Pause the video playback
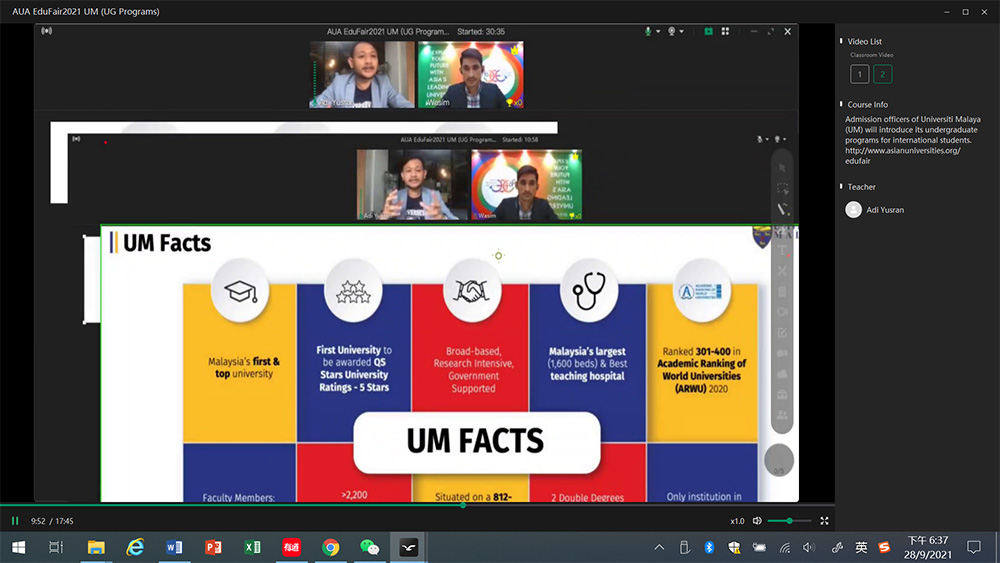1000x563 pixels. click(15, 521)
